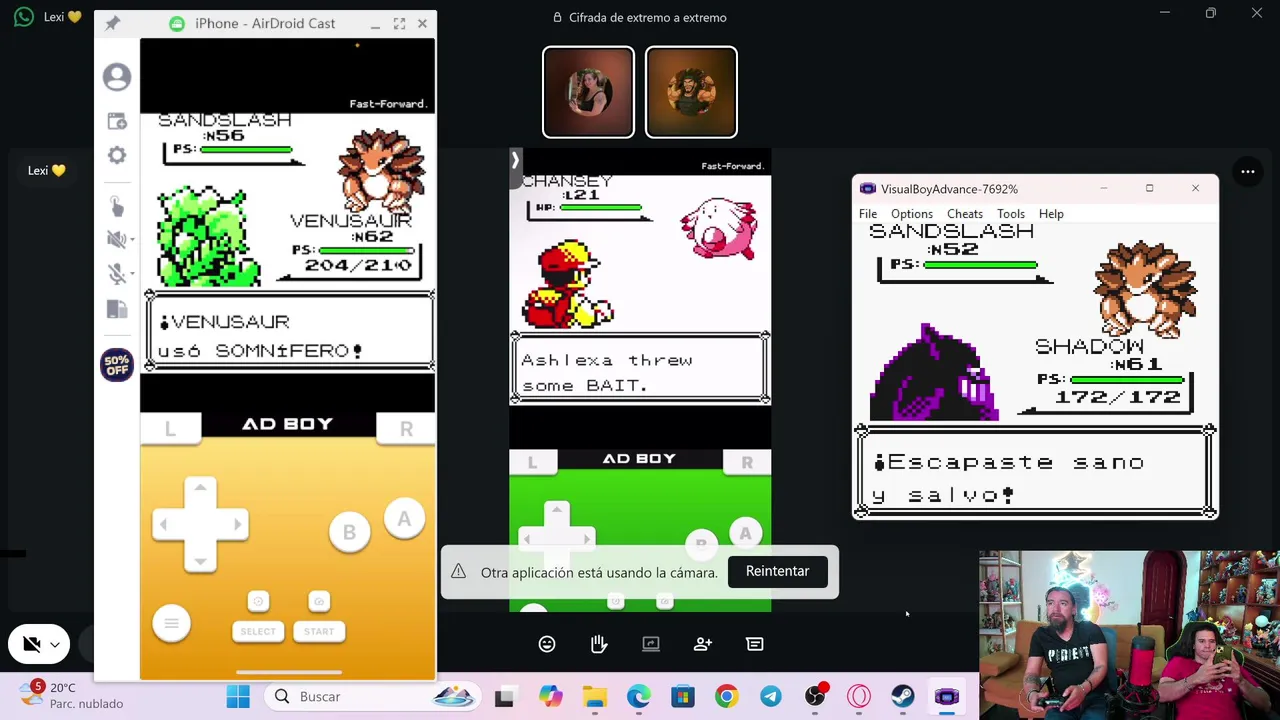Pin the AirDroid Cast window on top
The image size is (1280, 720).
(x=112, y=23)
